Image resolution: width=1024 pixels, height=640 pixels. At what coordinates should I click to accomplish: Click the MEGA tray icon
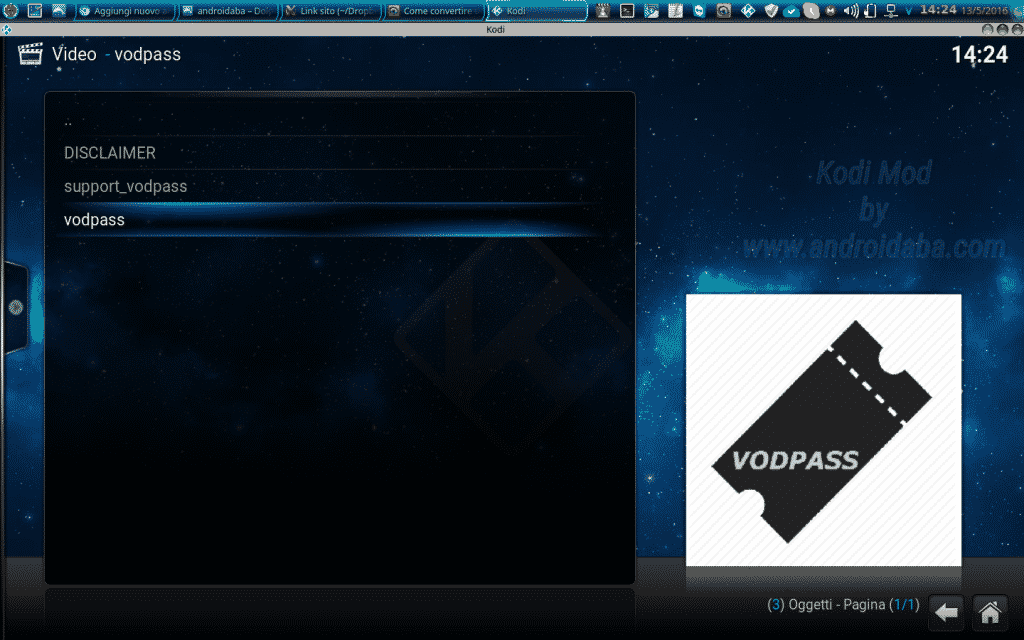[831, 11]
